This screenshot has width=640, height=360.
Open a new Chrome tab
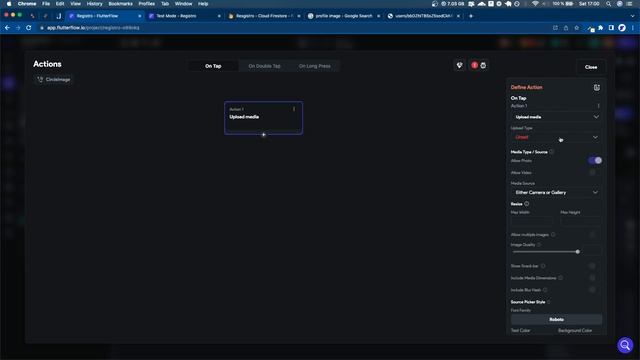click(x=471, y=16)
